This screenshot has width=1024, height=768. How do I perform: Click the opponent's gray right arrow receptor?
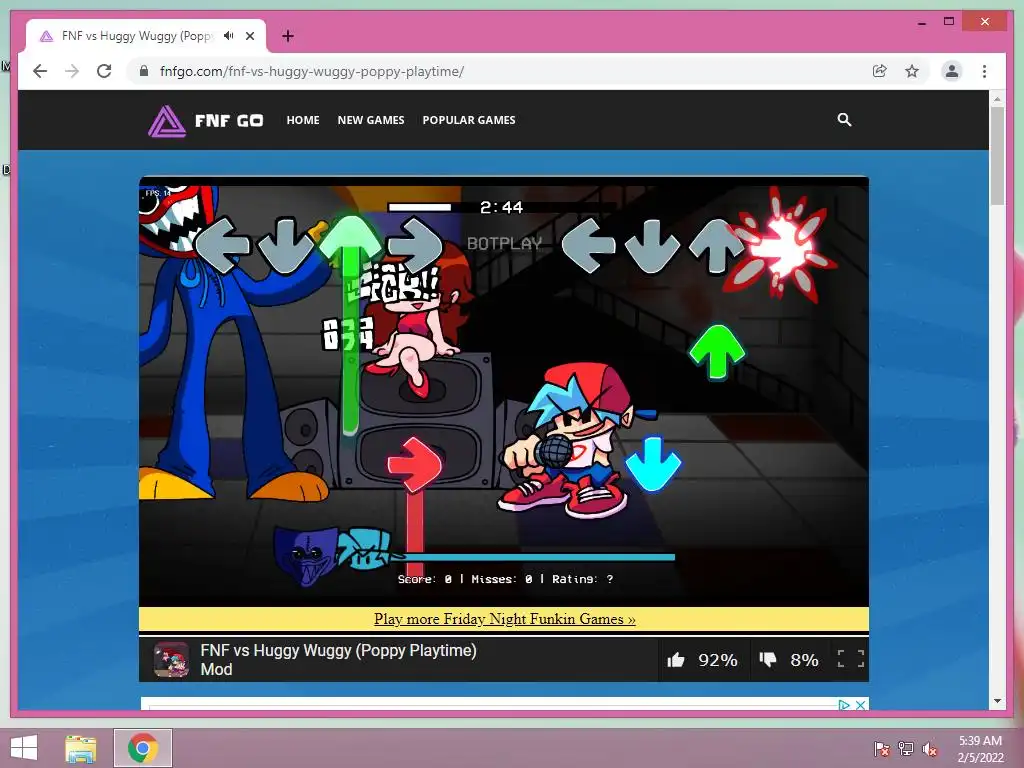tap(414, 245)
